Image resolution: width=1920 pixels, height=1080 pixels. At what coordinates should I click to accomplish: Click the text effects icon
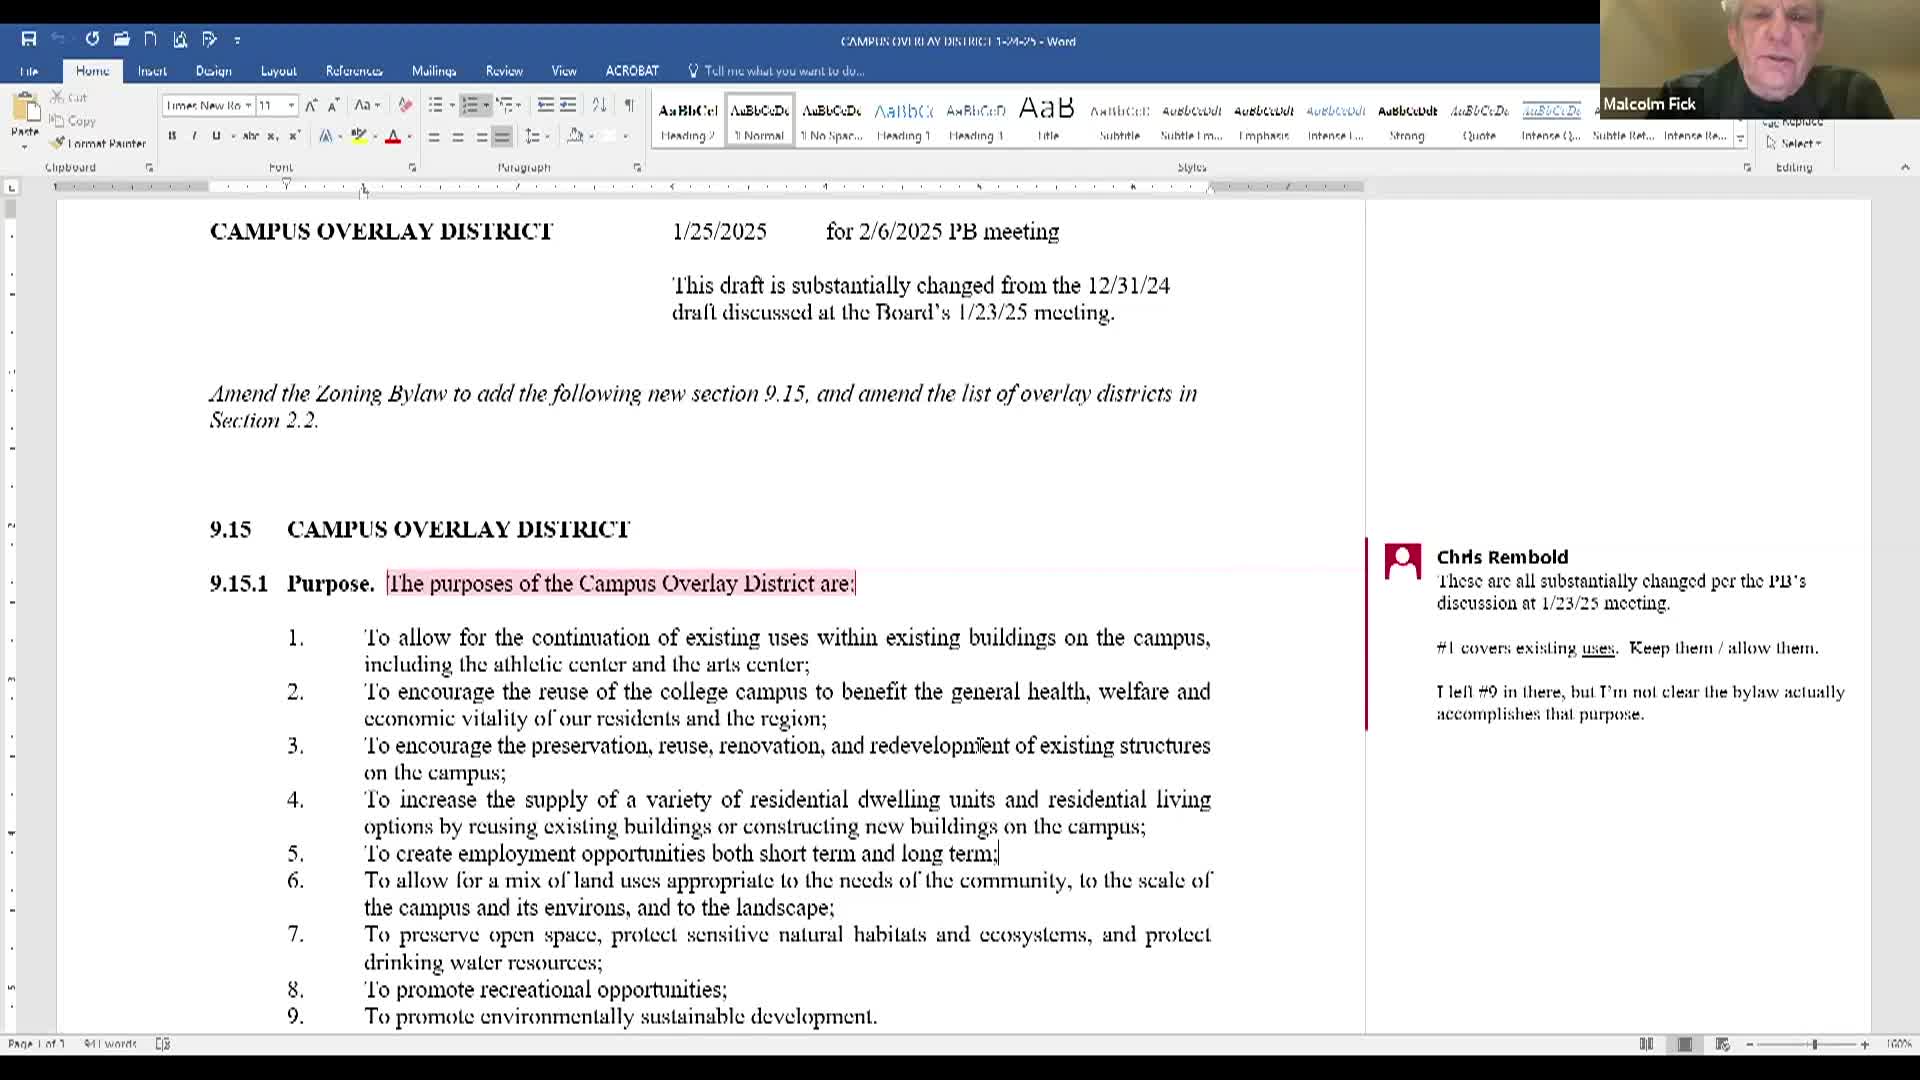click(x=326, y=136)
